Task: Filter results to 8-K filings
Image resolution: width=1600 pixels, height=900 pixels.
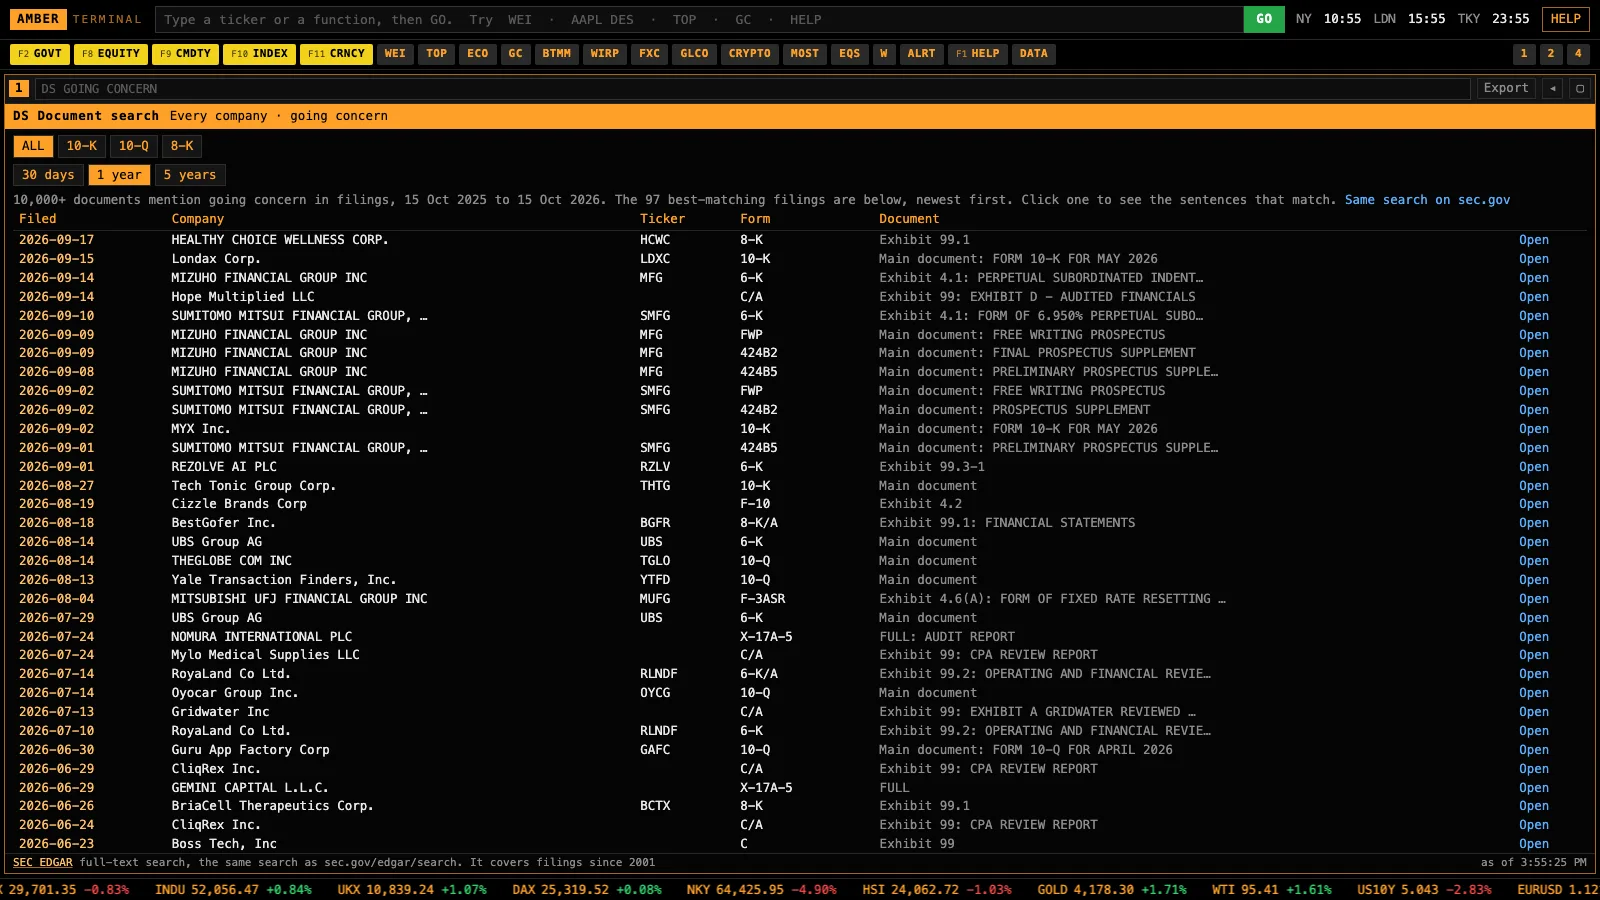Action: click(x=182, y=146)
